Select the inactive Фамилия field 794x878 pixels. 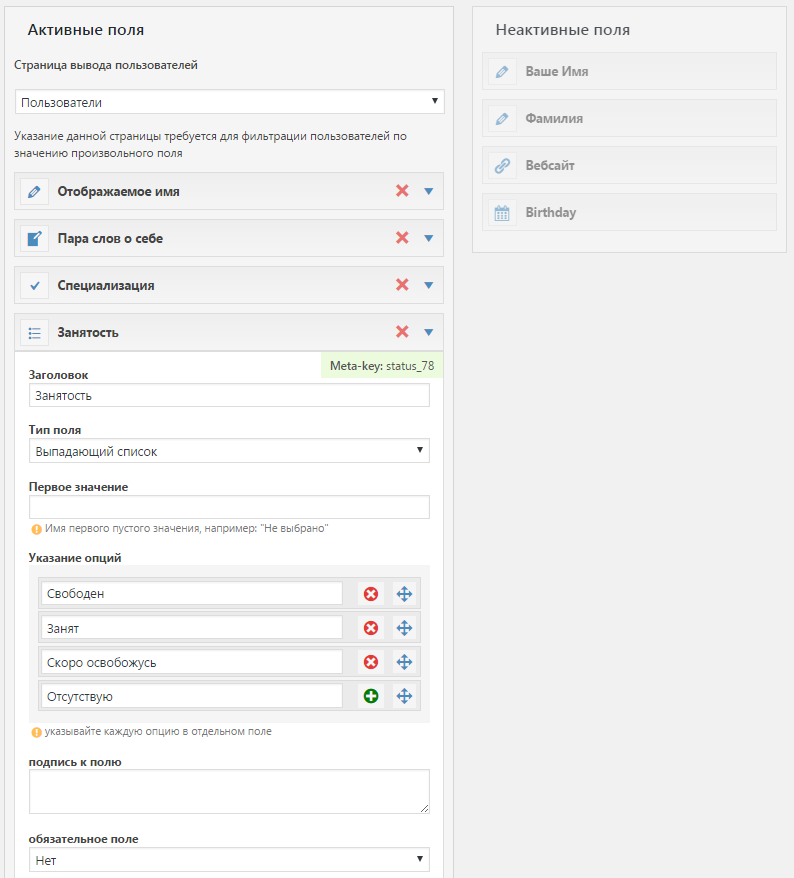pos(629,118)
